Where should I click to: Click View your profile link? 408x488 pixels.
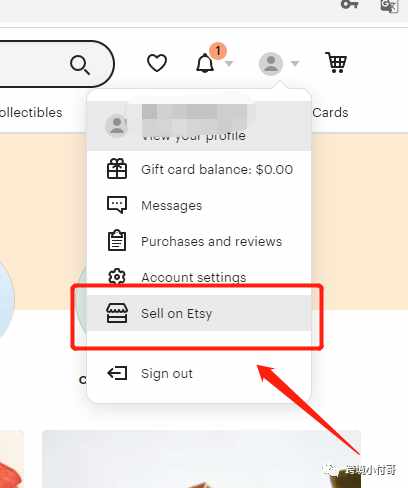(x=194, y=136)
